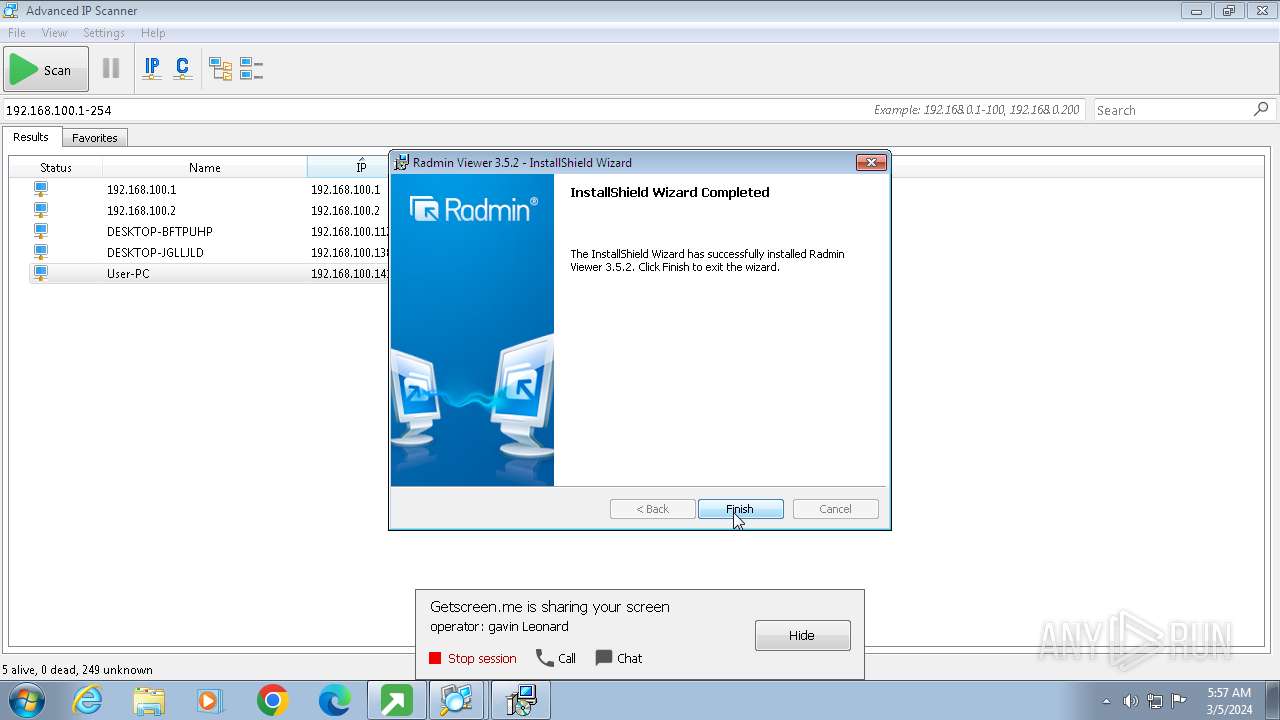
Task: Click computer status icon for DESKTOP-JGLLJLD
Action: point(41,252)
